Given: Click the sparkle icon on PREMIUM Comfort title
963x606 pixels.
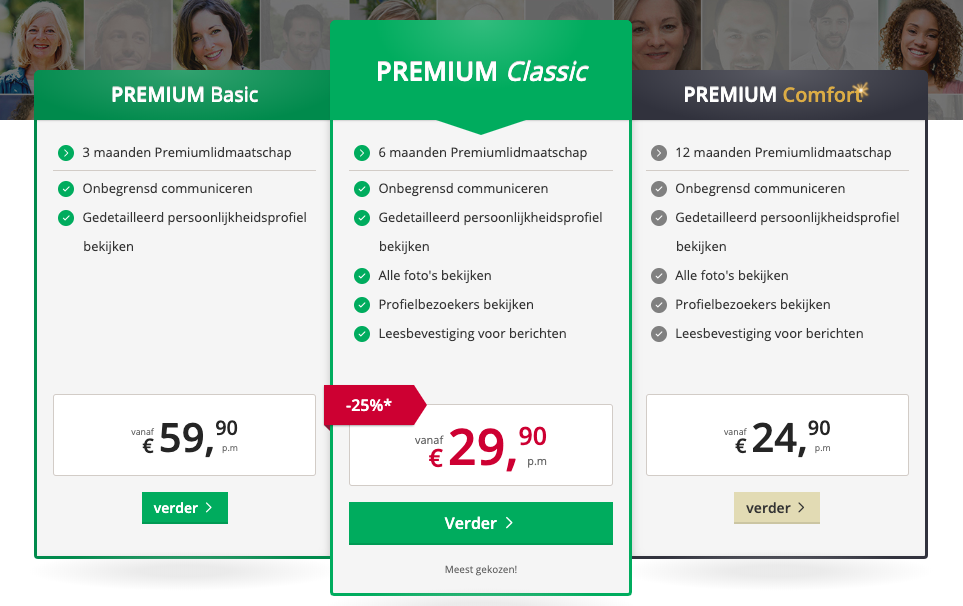Looking at the screenshot, I should 862,90.
